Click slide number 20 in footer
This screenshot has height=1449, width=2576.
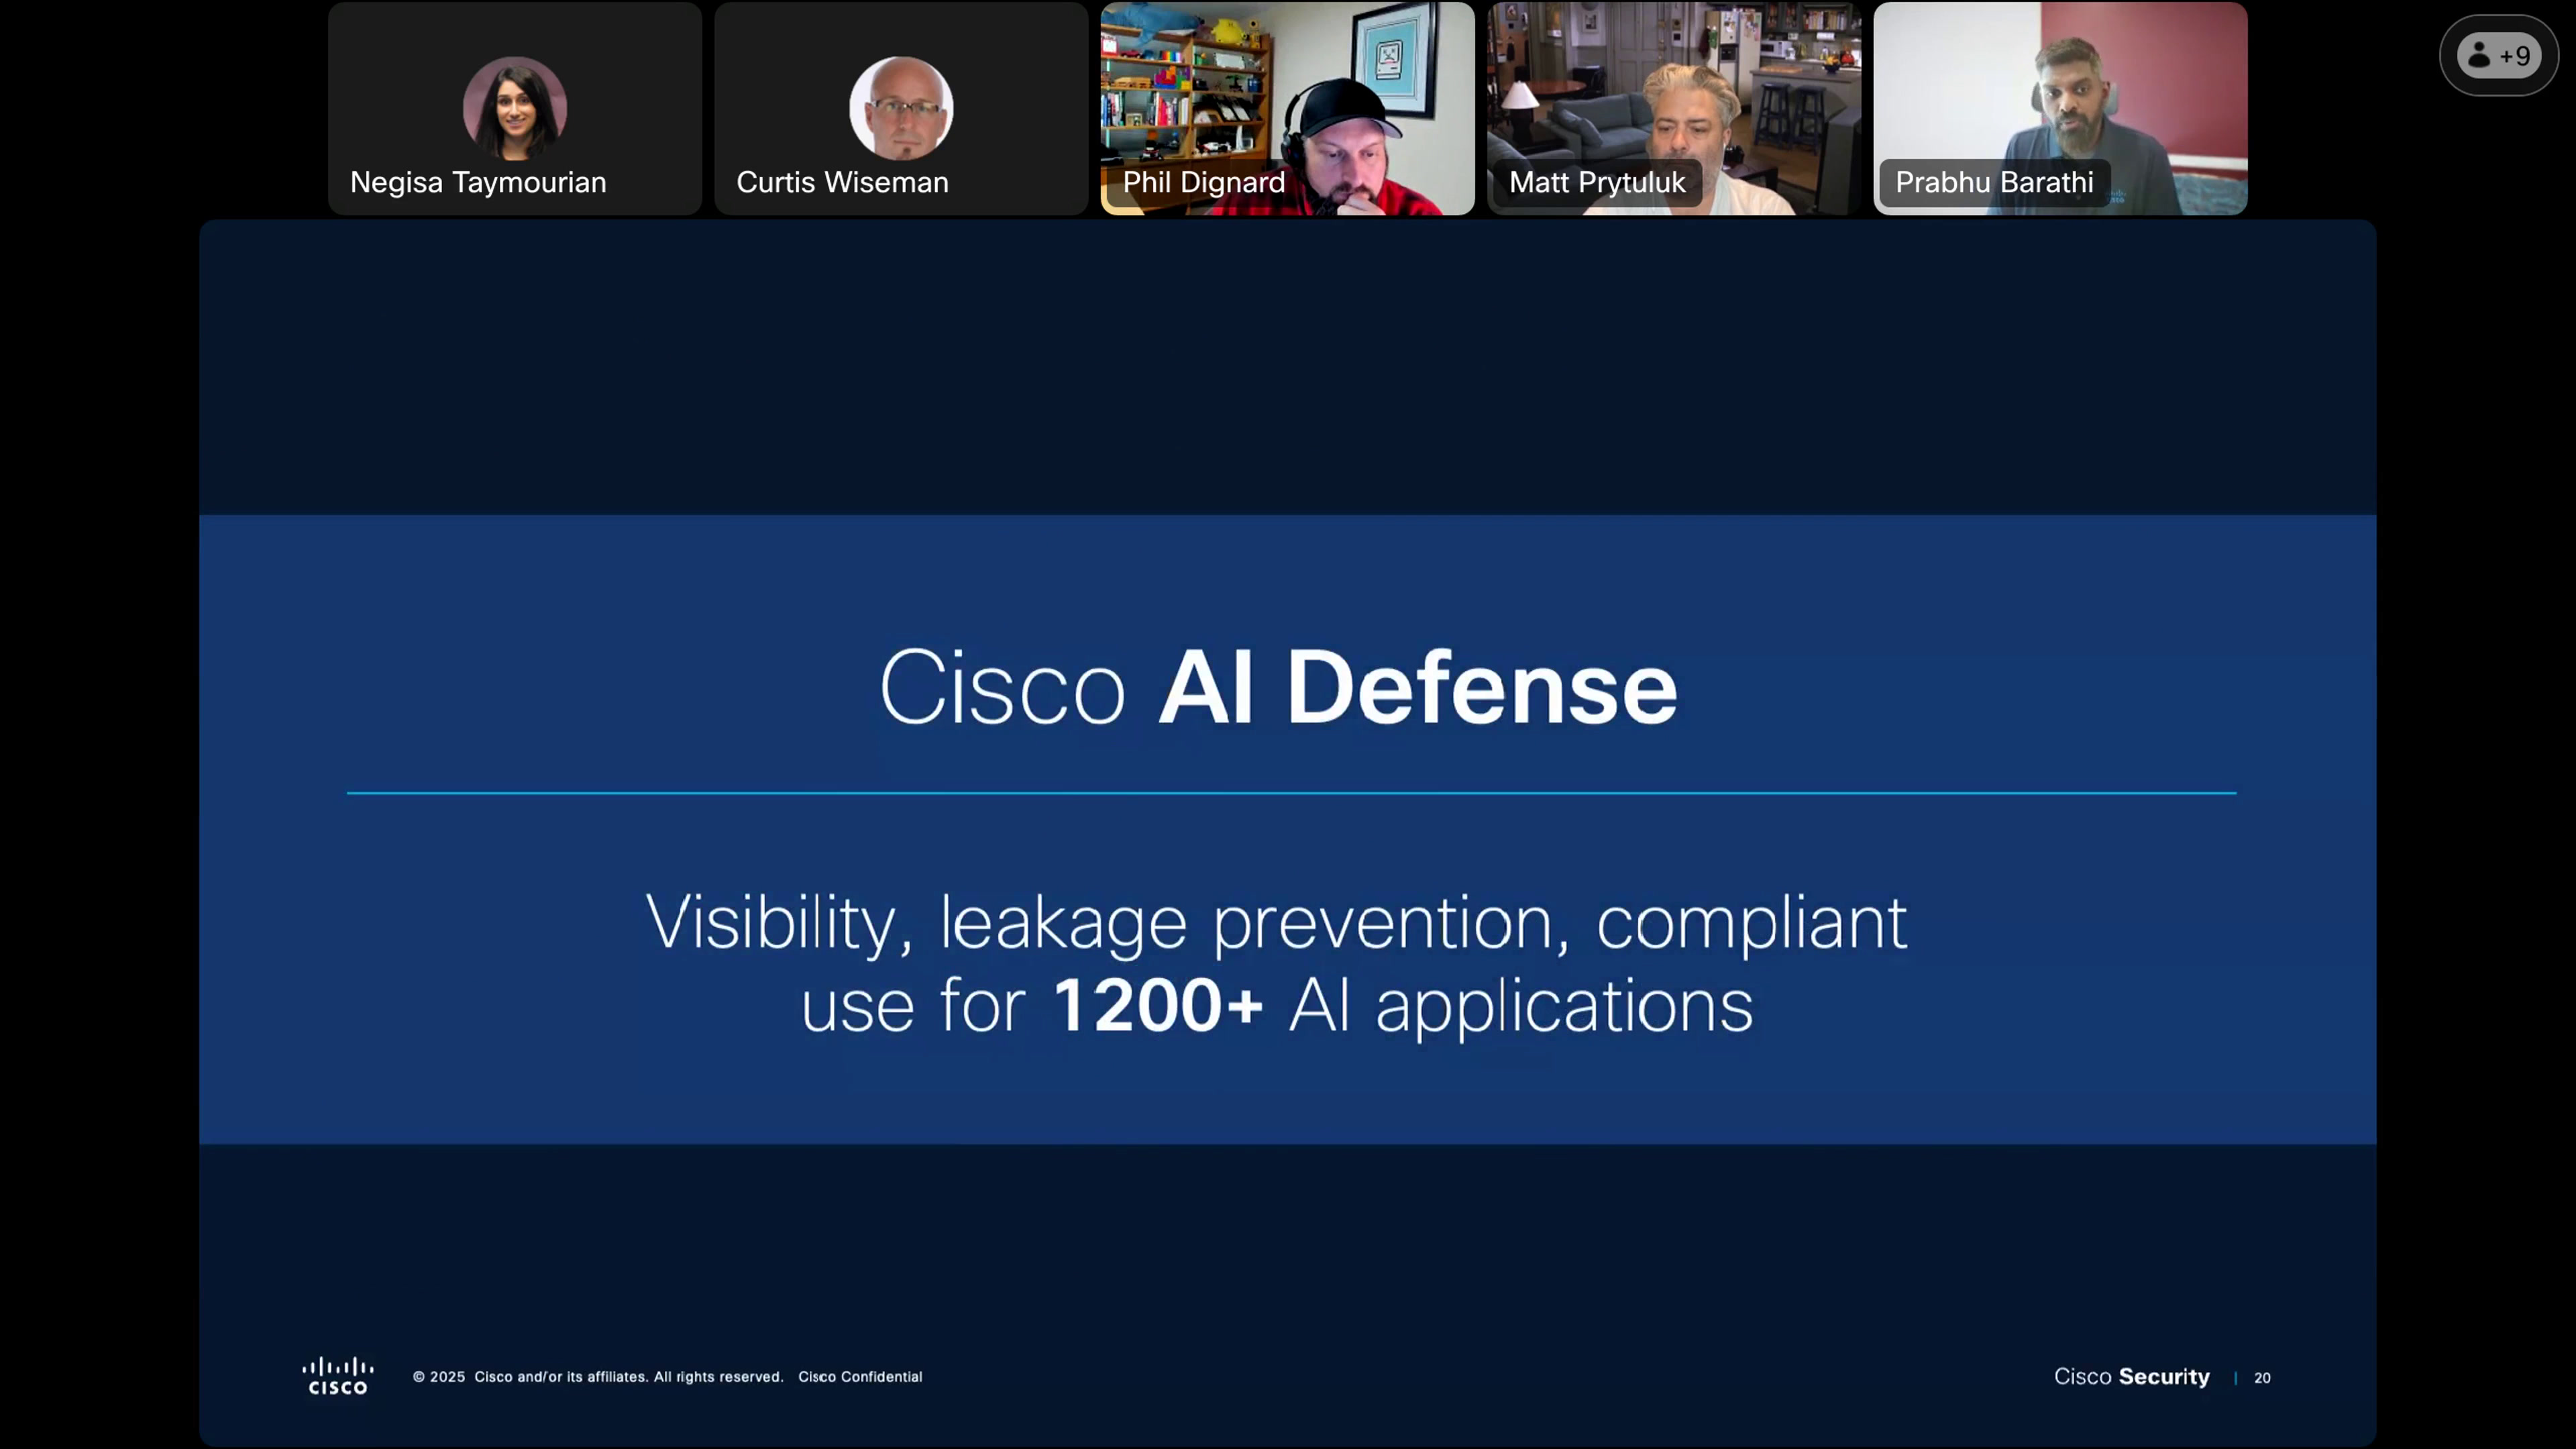pyautogui.click(x=2262, y=1378)
